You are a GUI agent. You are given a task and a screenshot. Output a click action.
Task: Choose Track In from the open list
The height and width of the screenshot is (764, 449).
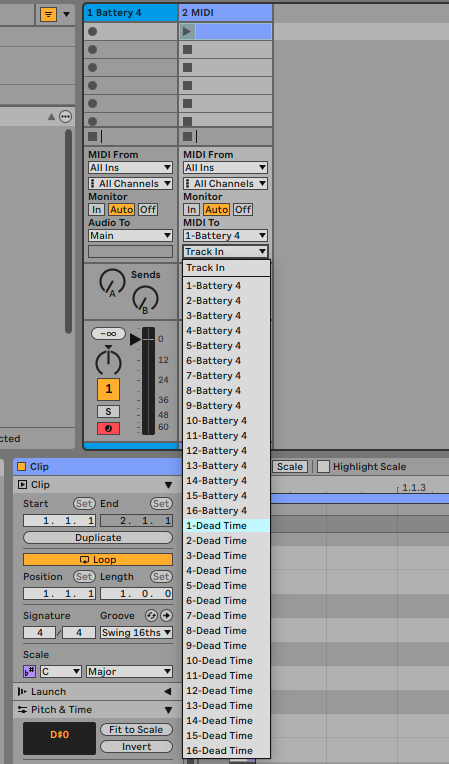click(226, 268)
